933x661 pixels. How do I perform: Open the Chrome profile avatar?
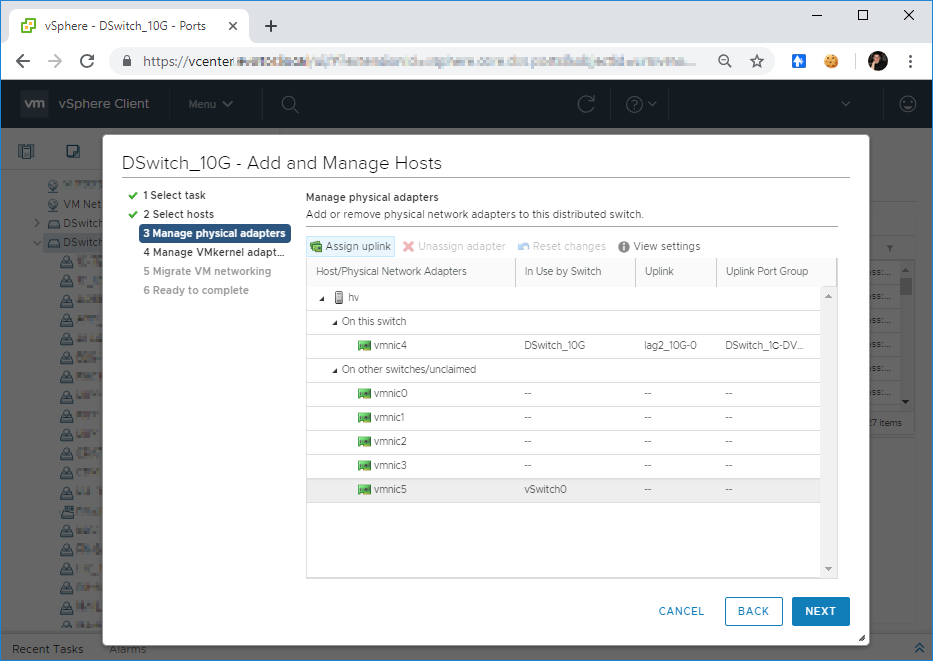click(878, 61)
